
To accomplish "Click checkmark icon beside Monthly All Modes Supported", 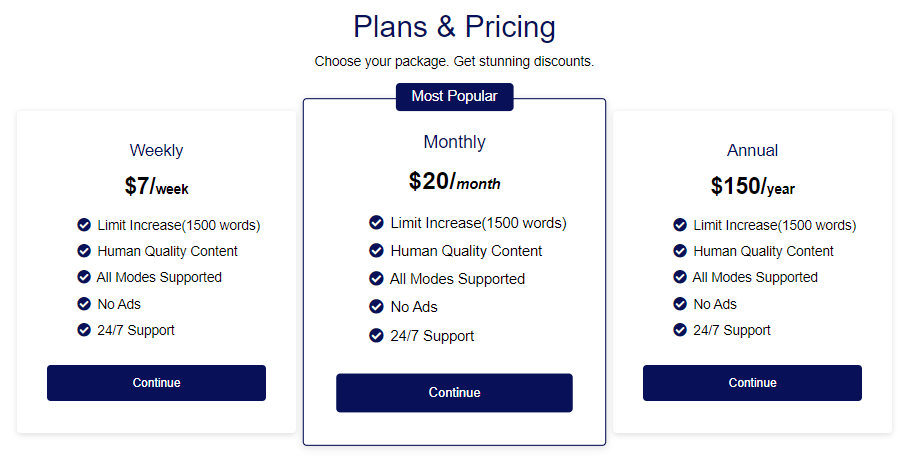I will point(376,279).
